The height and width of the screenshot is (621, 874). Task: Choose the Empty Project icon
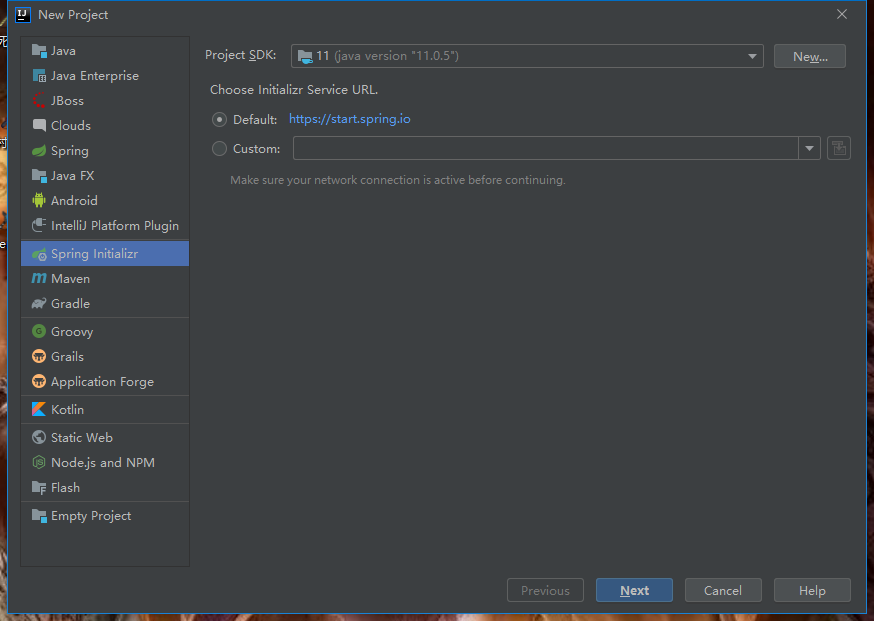pos(39,516)
